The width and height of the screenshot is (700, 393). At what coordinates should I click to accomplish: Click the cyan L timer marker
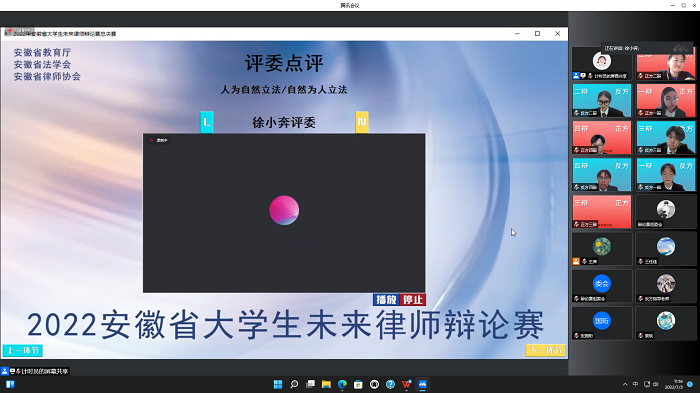coord(207,122)
